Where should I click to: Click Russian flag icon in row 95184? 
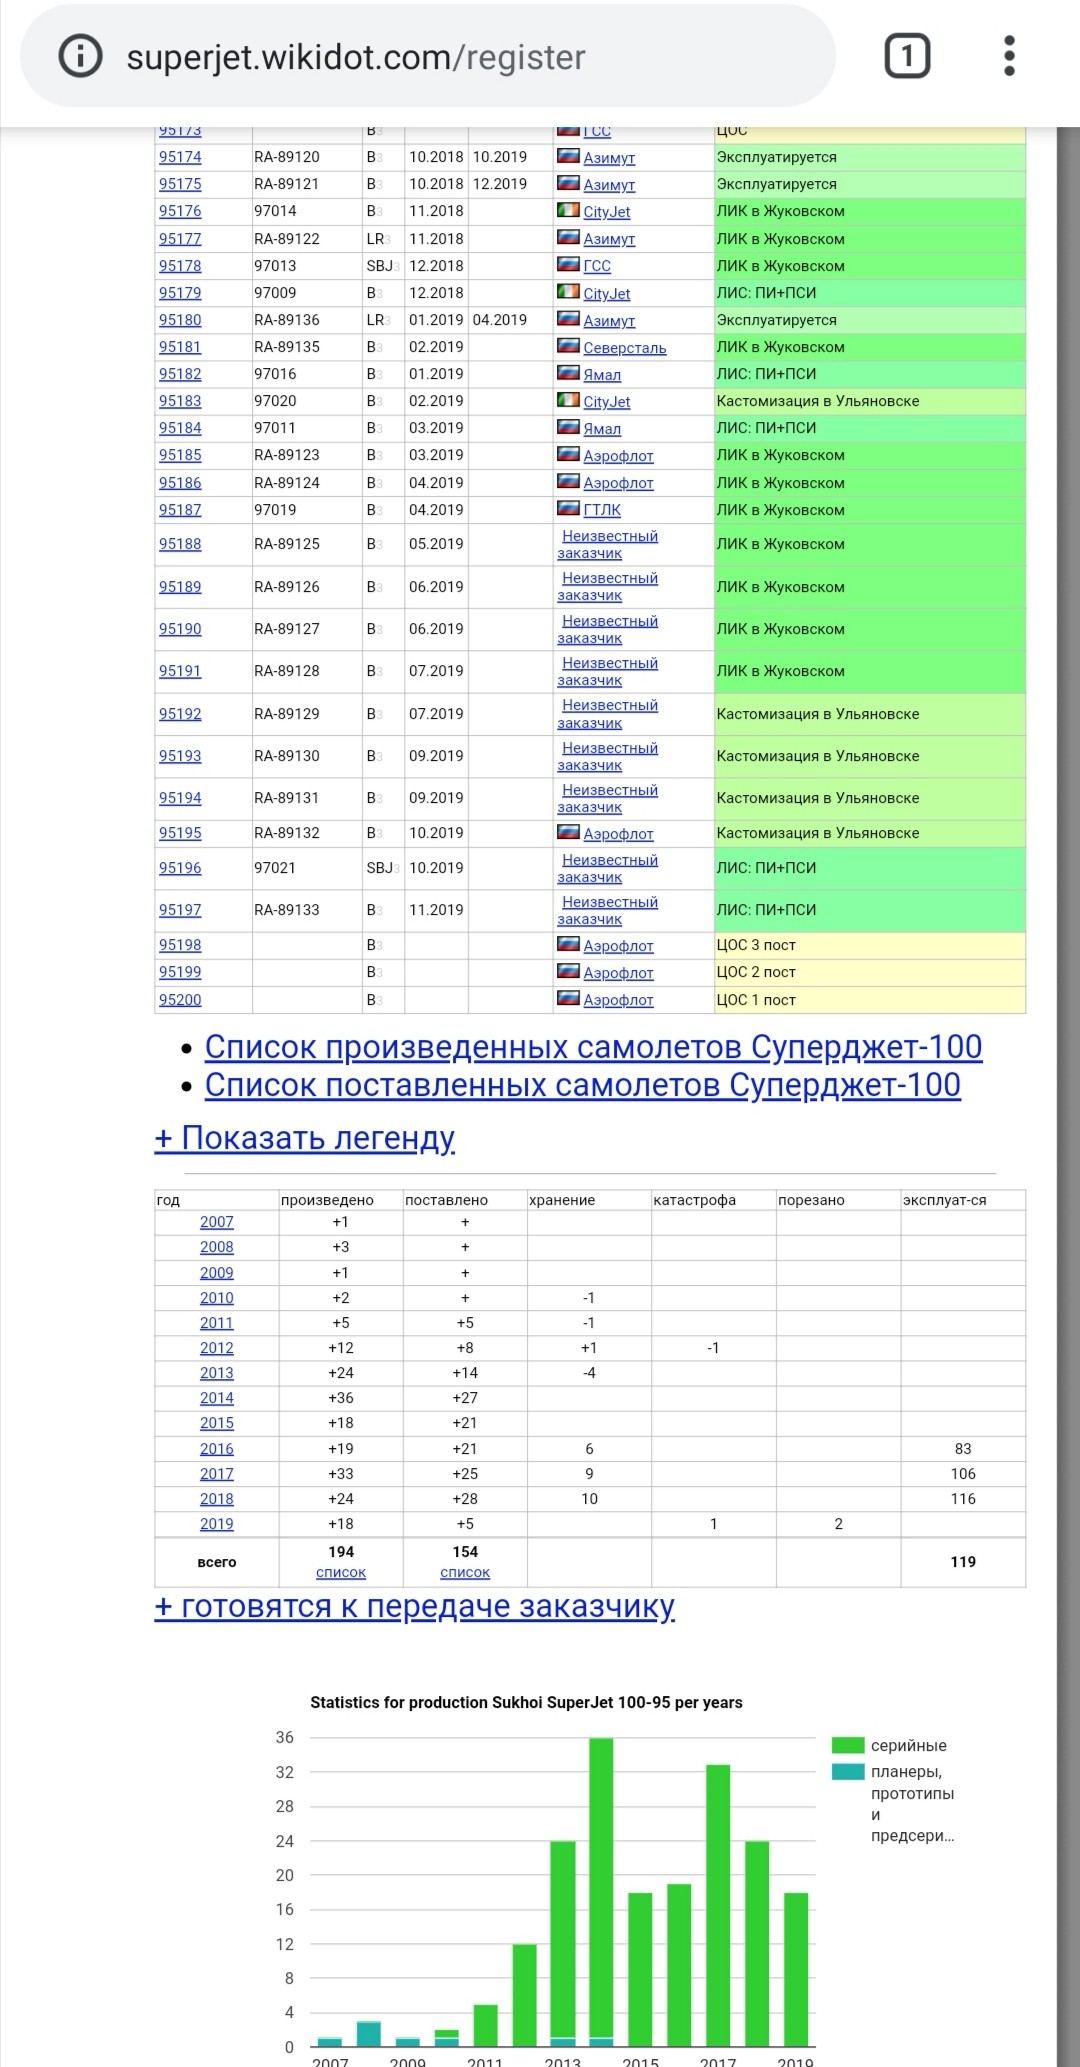(568, 427)
